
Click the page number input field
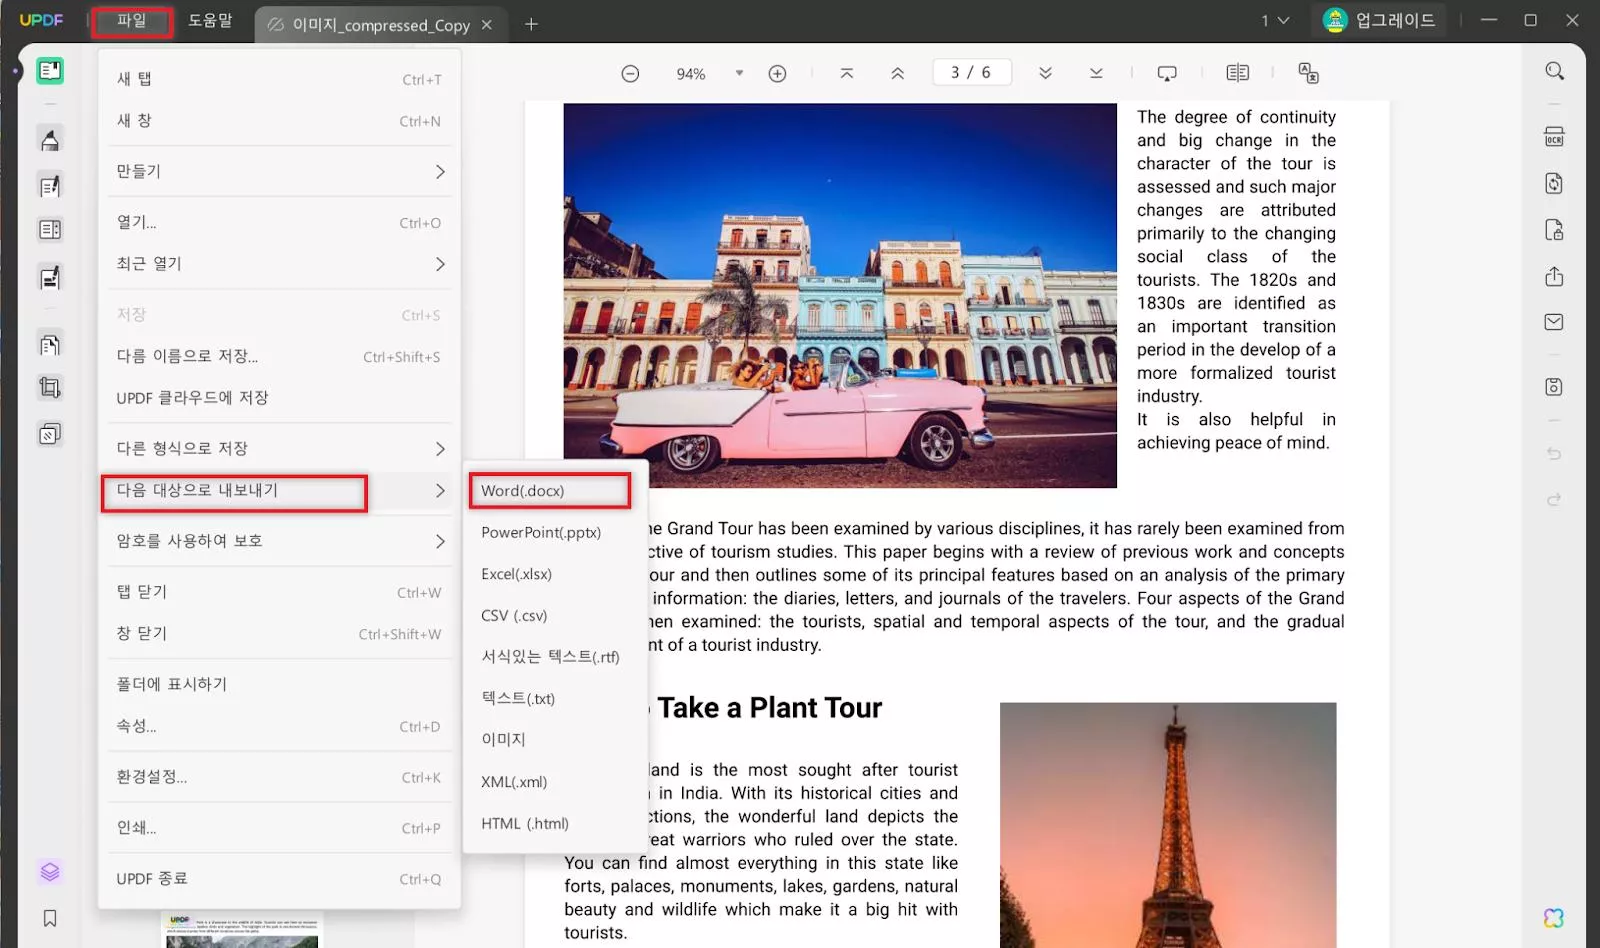(970, 73)
